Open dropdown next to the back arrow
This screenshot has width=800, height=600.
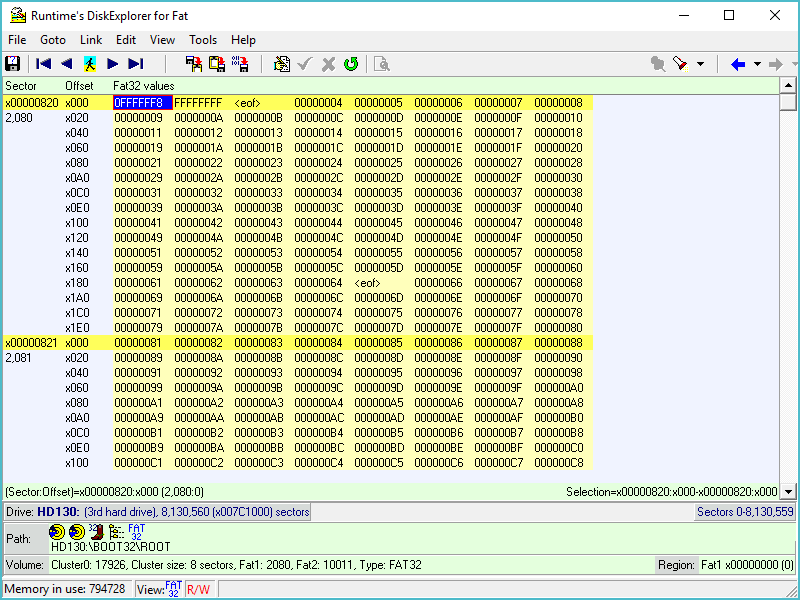pos(757,64)
